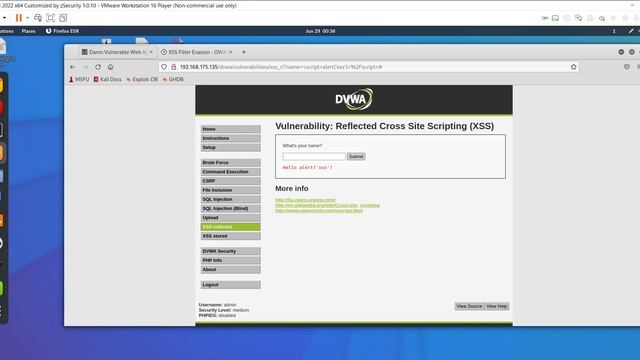Go to the Firefox home page
The height and width of the screenshot is (360, 640).
pos(111,67)
